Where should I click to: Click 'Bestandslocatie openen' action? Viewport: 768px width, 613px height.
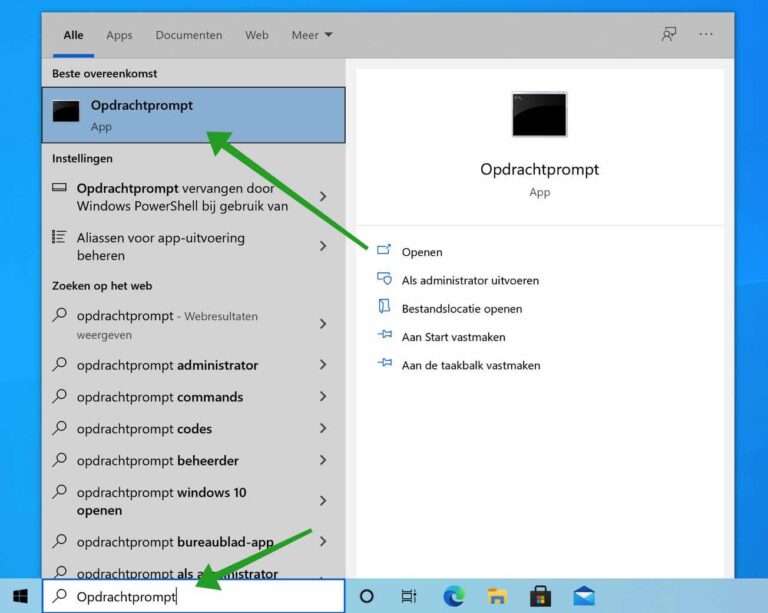[461, 309]
